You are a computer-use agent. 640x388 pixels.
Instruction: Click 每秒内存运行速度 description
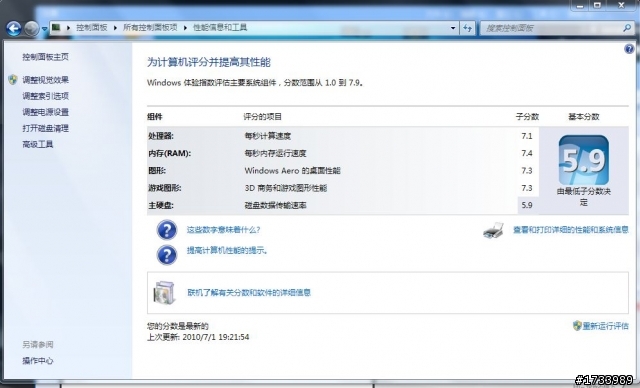coord(275,153)
